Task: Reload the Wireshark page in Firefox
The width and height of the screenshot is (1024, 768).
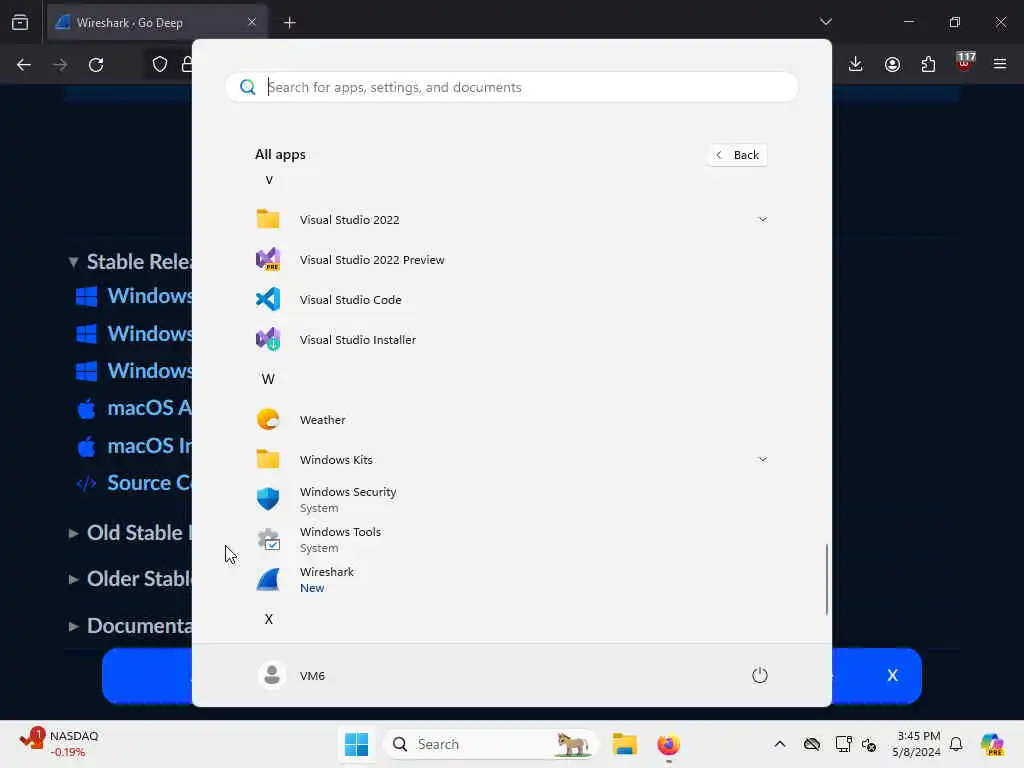Action: coord(96,65)
